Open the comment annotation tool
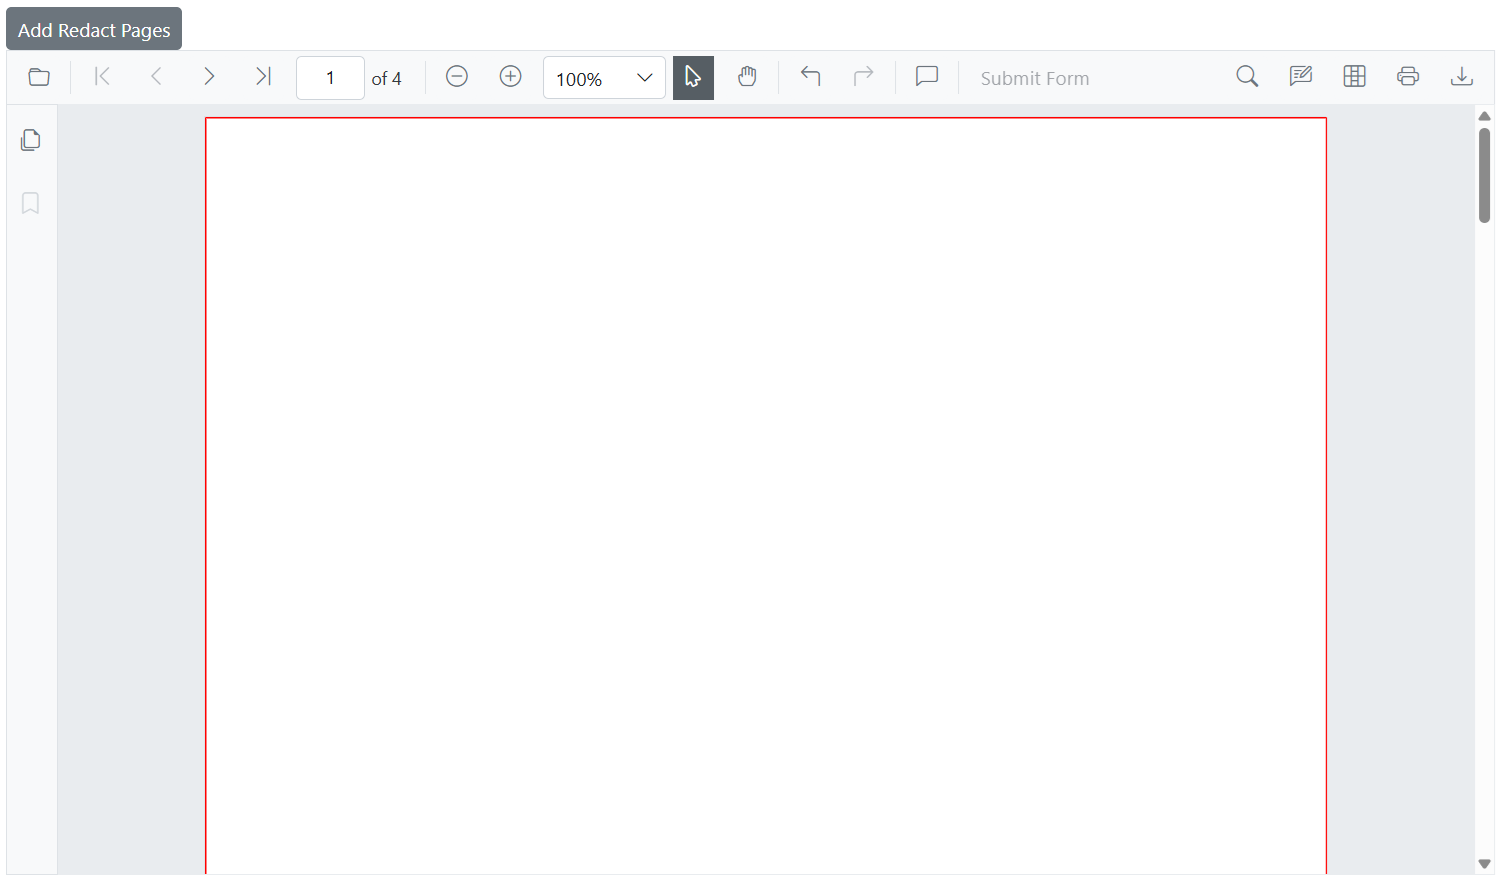Screen dimensions: 1501x882 (x=926, y=76)
